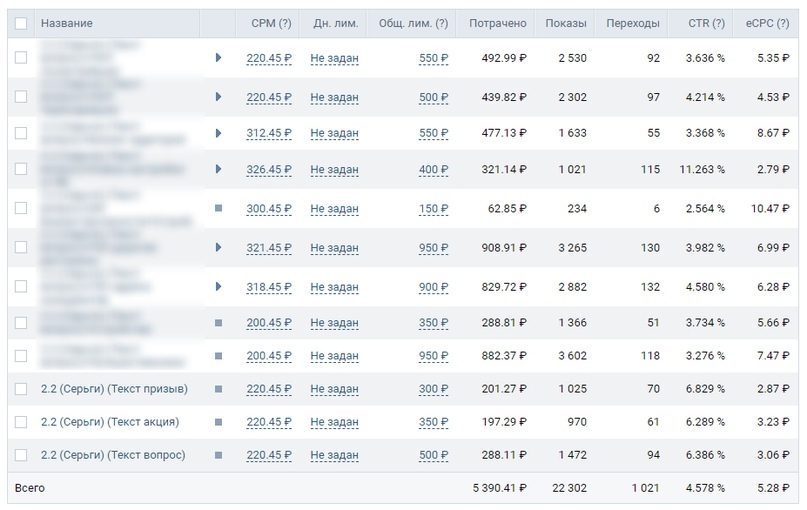Click play icon for 492.99 ₽ spent row
The height and width of the screenshot is (510, 807).
click(x=218, y=58)
